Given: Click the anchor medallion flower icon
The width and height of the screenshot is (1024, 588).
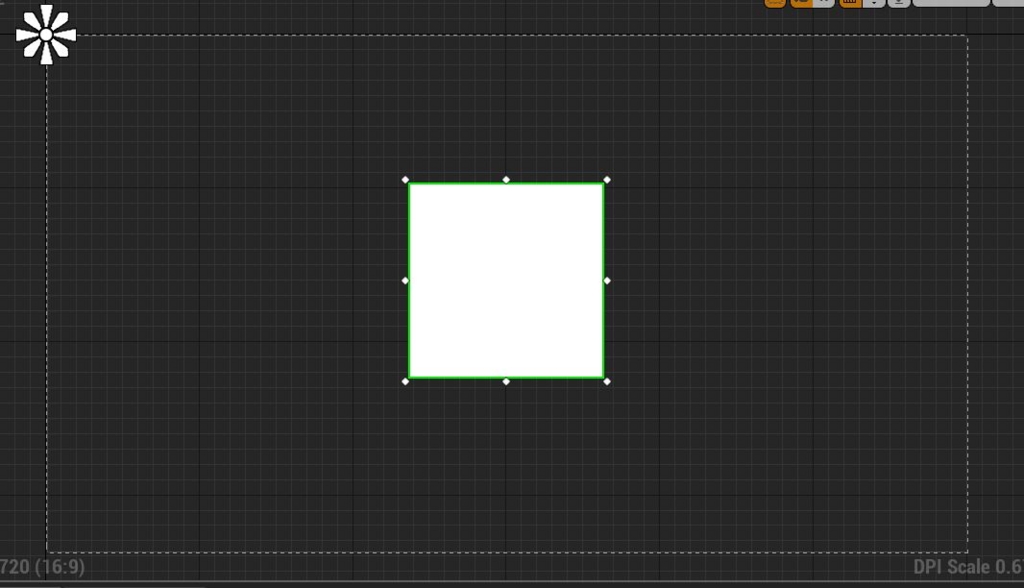Looking at the screenshot, I should [x=46, y=35].
